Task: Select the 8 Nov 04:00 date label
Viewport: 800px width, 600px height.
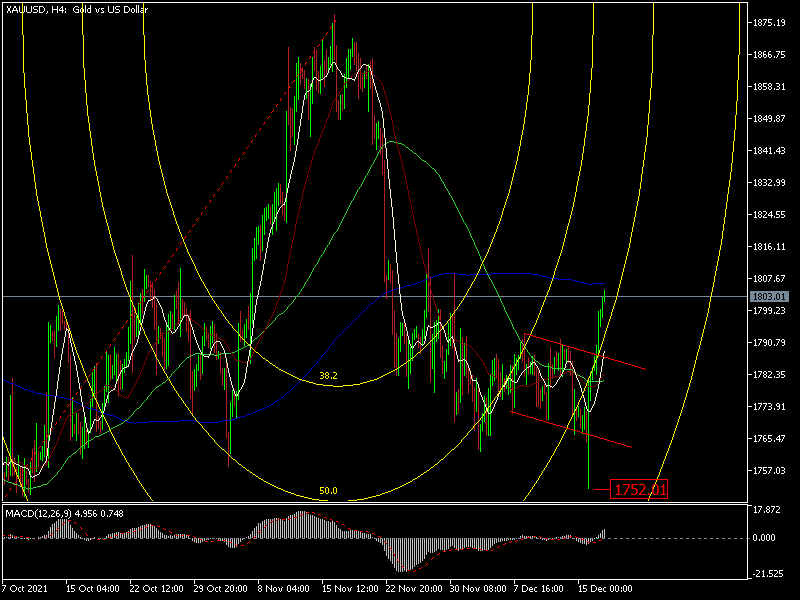Action: 282,588
